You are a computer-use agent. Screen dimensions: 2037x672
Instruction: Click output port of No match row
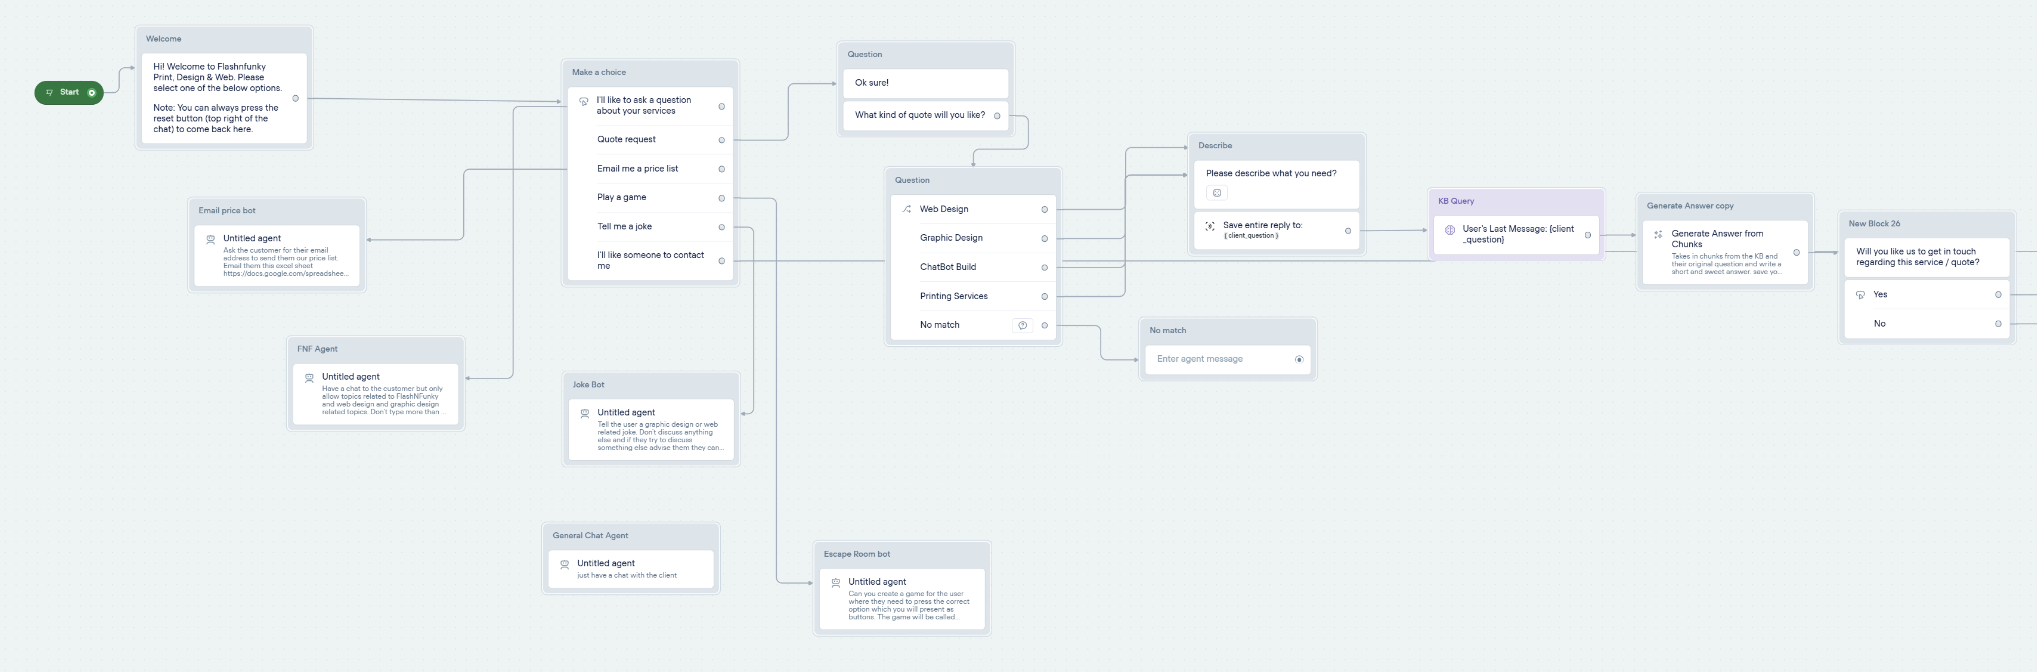pos(1045,326)
